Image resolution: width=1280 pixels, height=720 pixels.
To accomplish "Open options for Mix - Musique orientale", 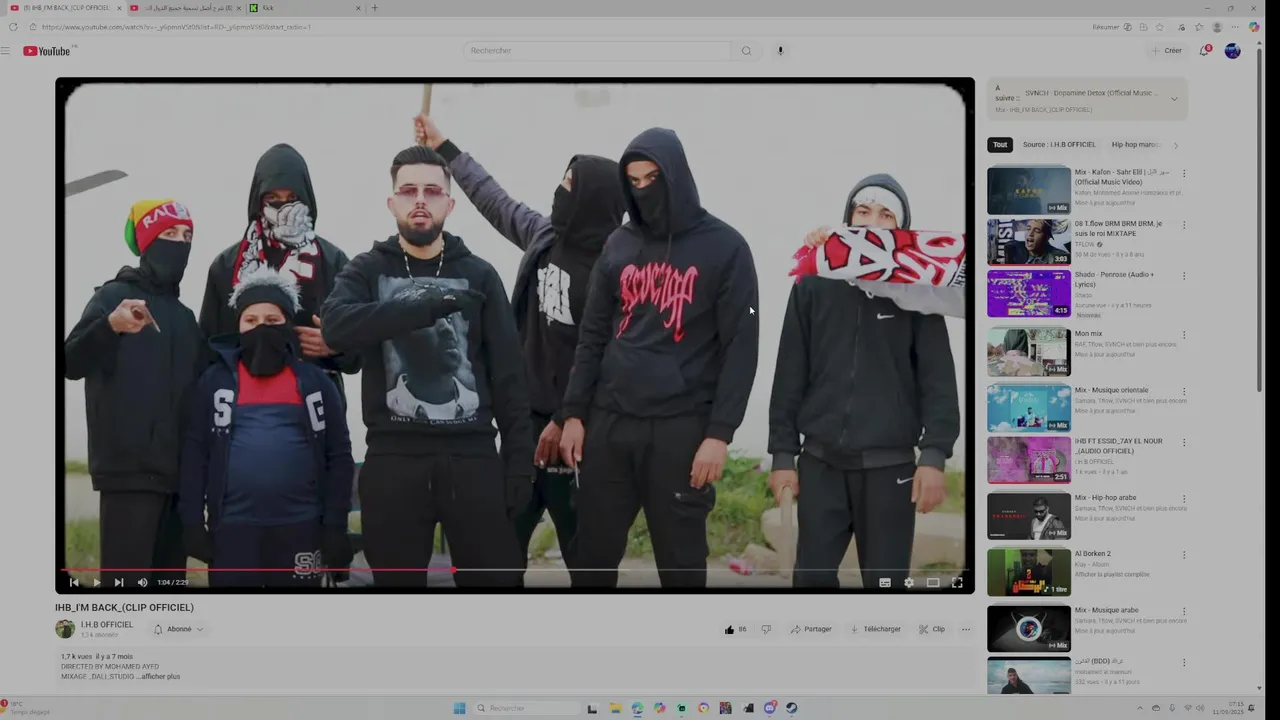I will [1184, 392].
